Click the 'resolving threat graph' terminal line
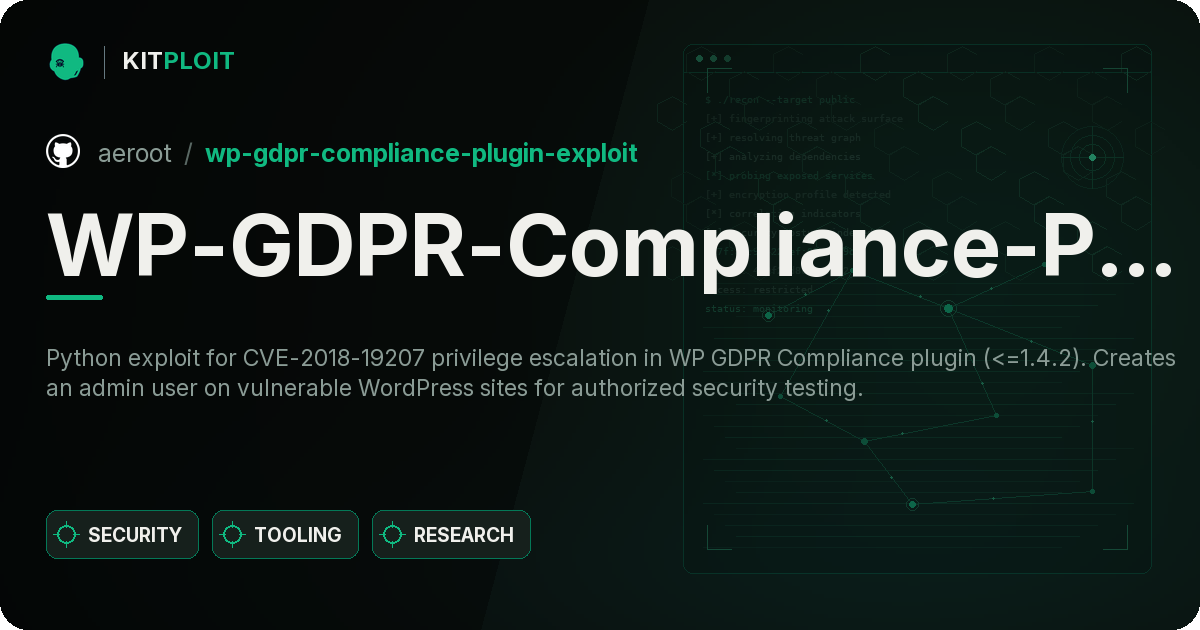 click(782, 138)
